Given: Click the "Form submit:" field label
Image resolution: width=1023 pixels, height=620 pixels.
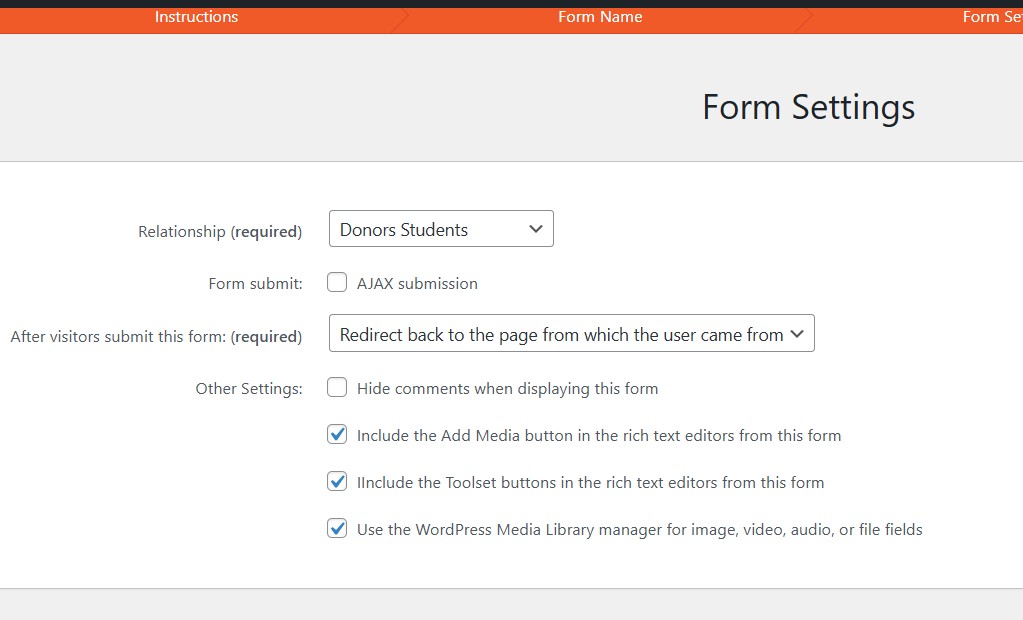Looking at the screenshot, I should (255, 284).
